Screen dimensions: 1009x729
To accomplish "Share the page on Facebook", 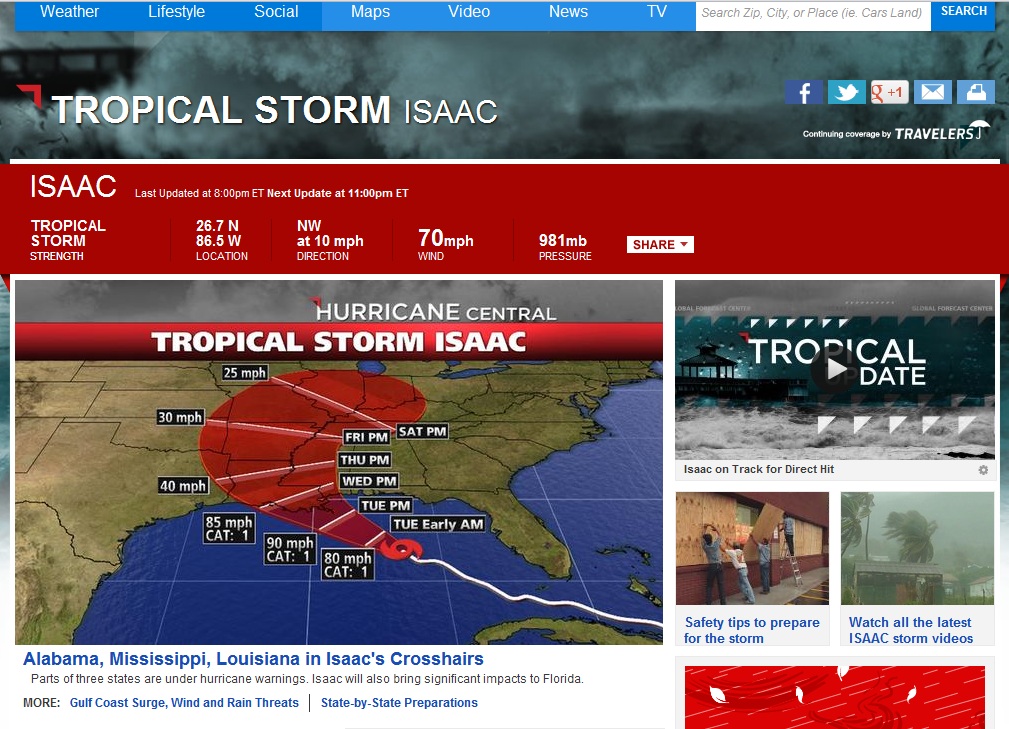I will 803,92.
